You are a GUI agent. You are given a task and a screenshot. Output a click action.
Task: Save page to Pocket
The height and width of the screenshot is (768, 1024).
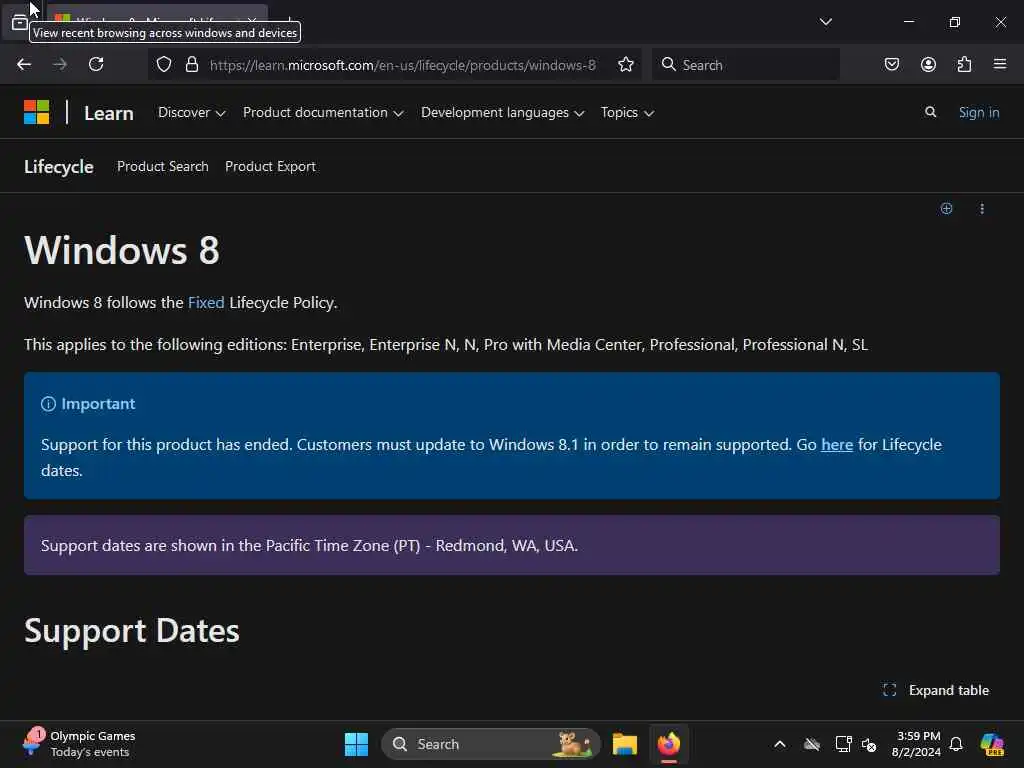tap(891, 64)
